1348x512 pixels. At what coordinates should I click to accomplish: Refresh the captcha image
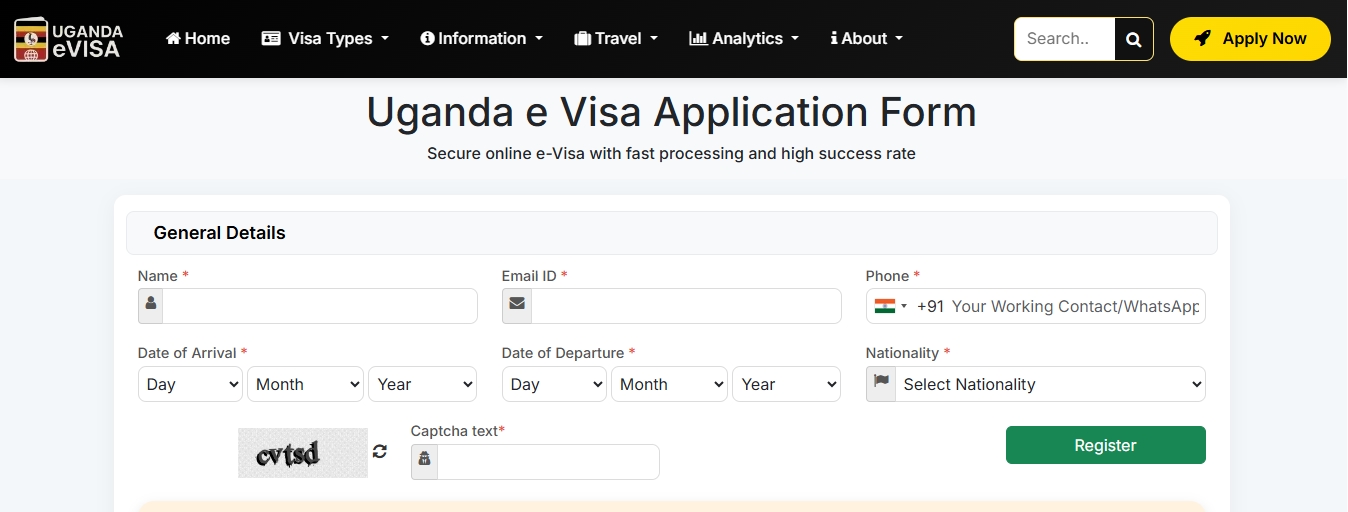click(x=380, y=451)
